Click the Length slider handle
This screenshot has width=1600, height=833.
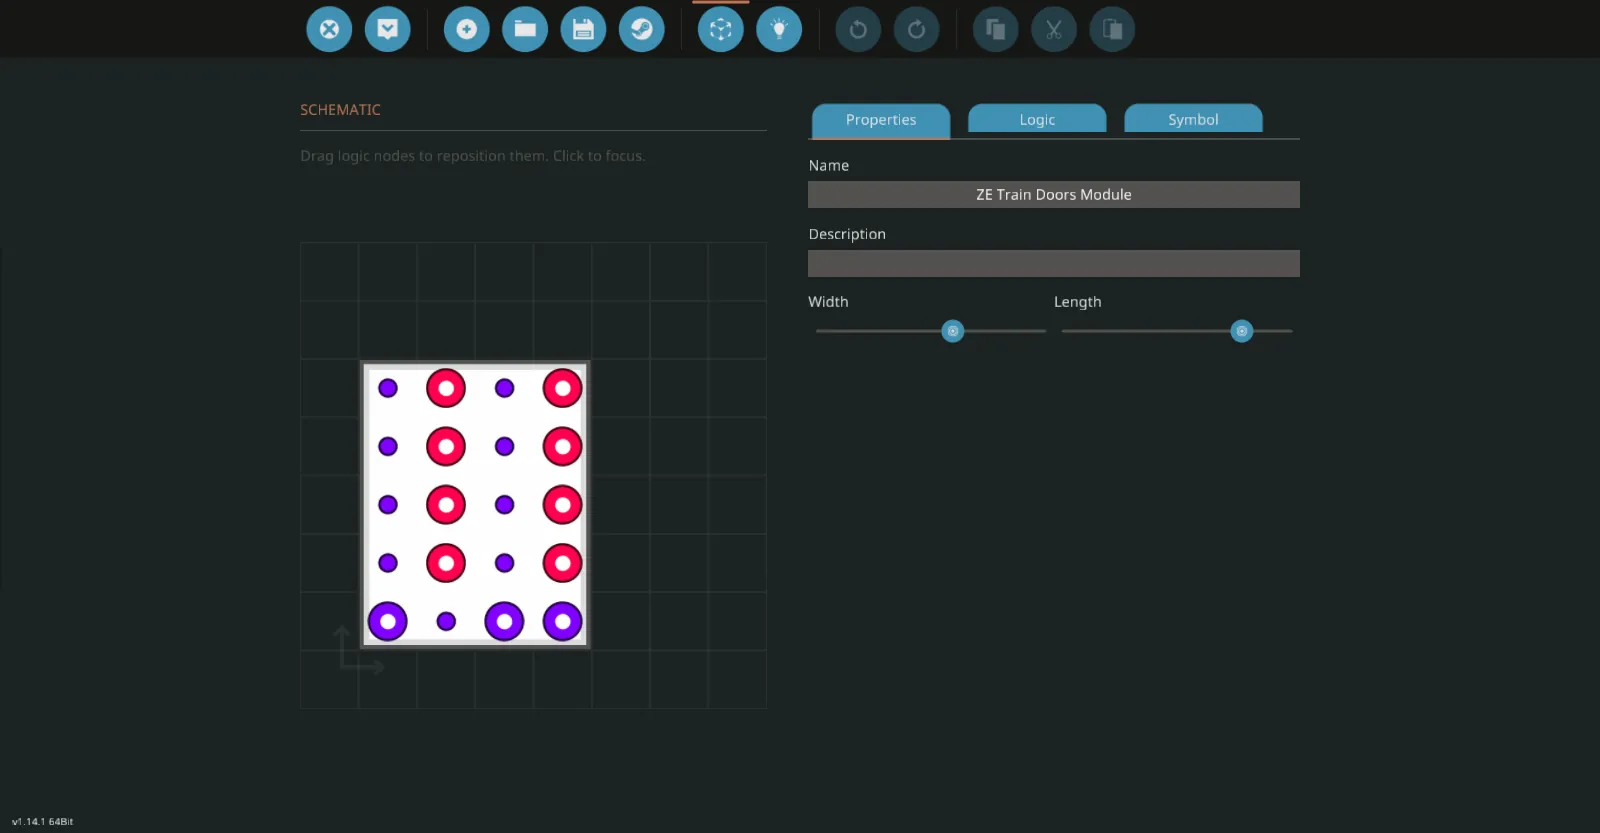coord(1241,331)
